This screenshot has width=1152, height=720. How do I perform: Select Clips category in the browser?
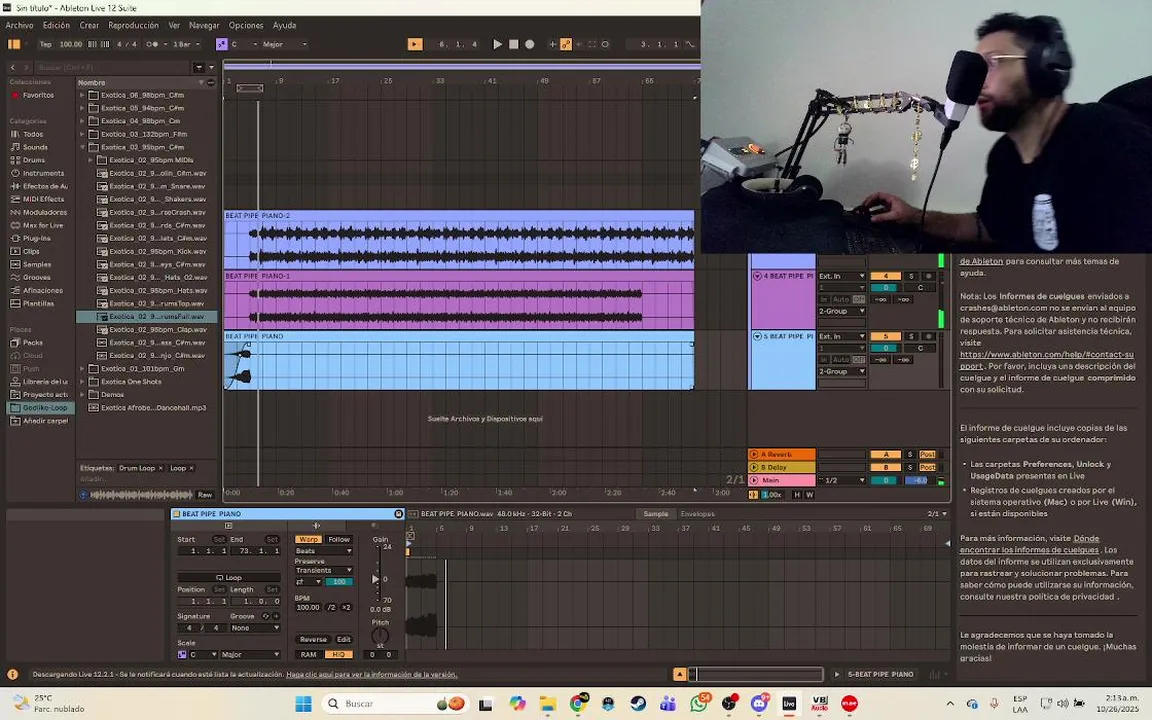31,251
